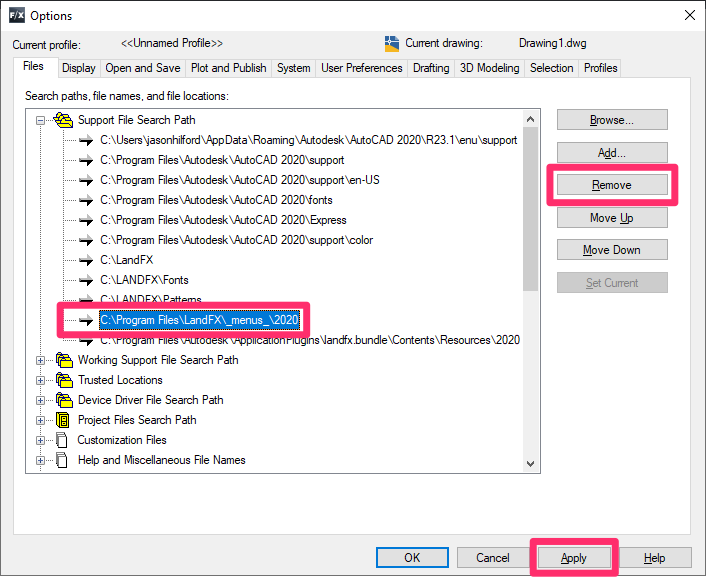Expand the Help and Miscellaneous File Names node
Screen dimensions: 706x577
41,460
